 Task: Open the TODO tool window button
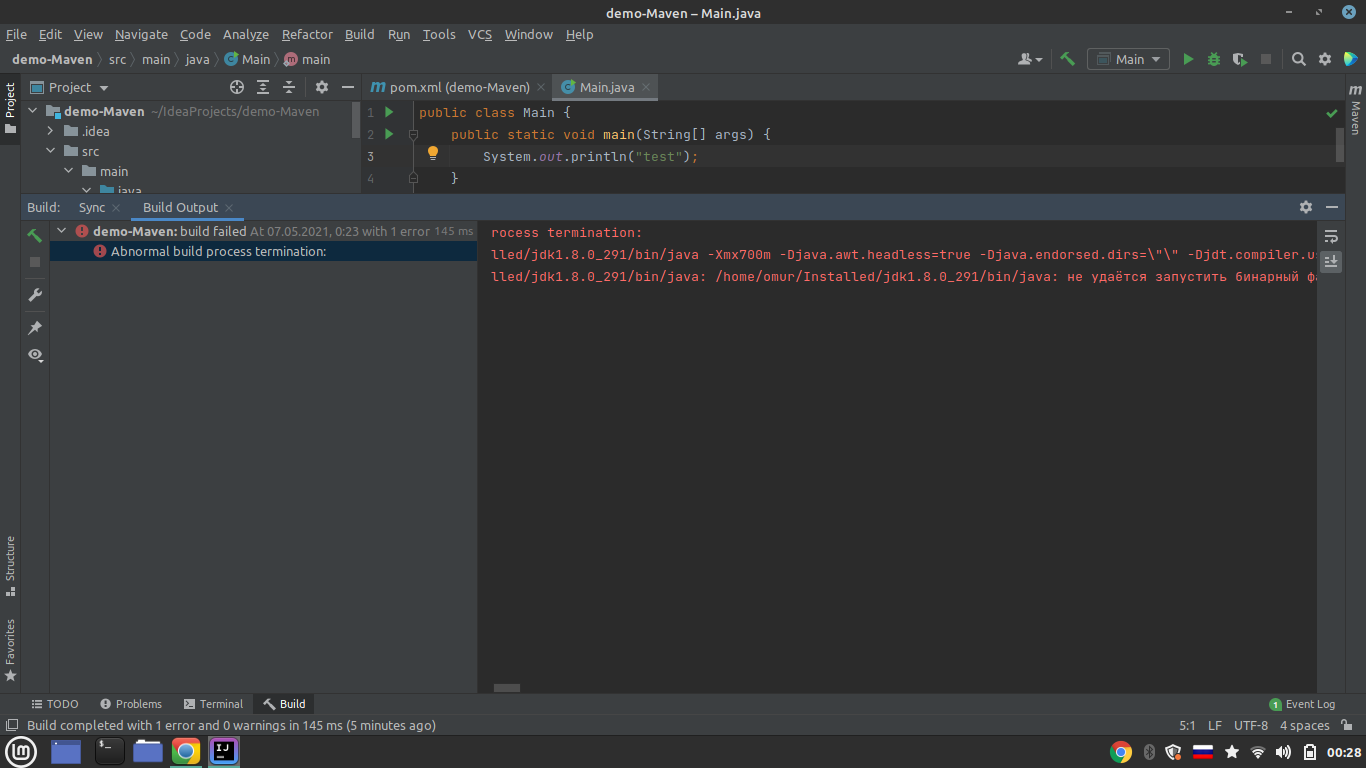(x=54, y=704)
